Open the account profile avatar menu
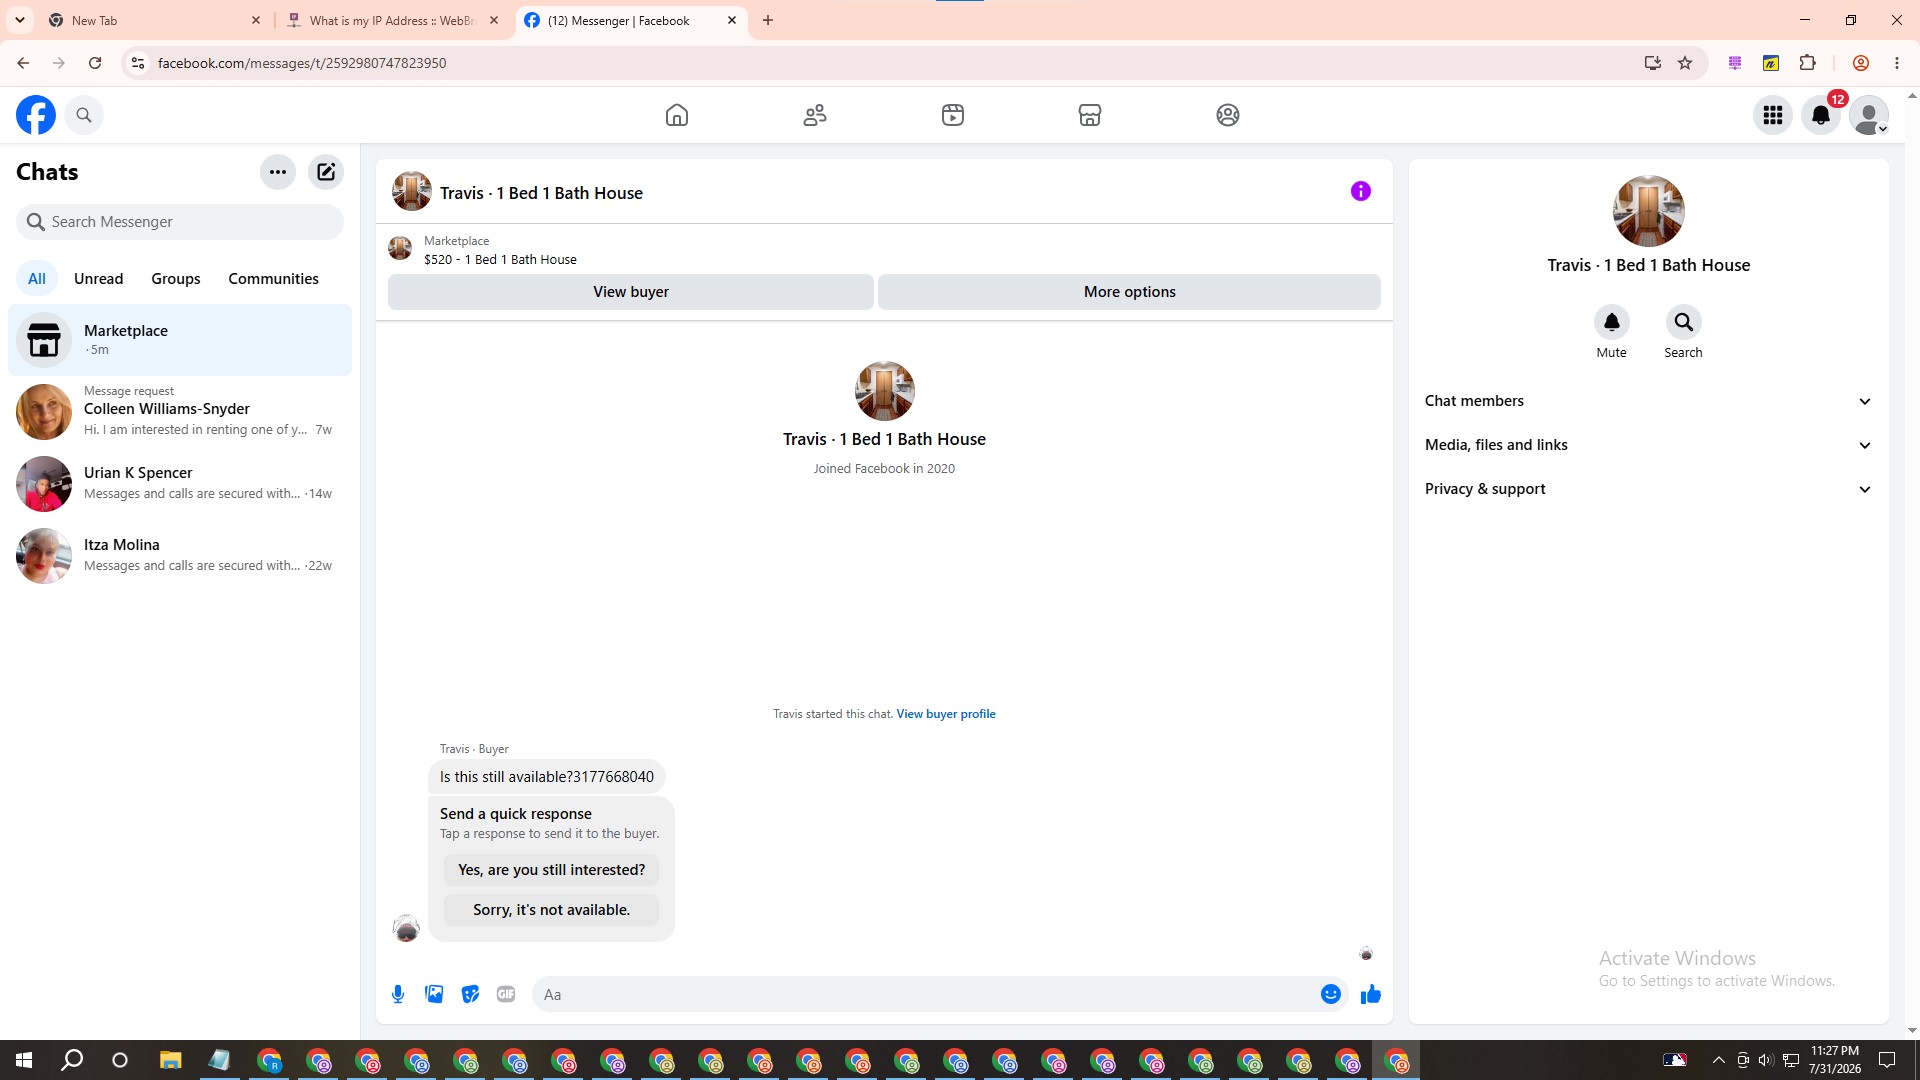The height and width of the screenshot is (1080, 1920). (1869, 115)
